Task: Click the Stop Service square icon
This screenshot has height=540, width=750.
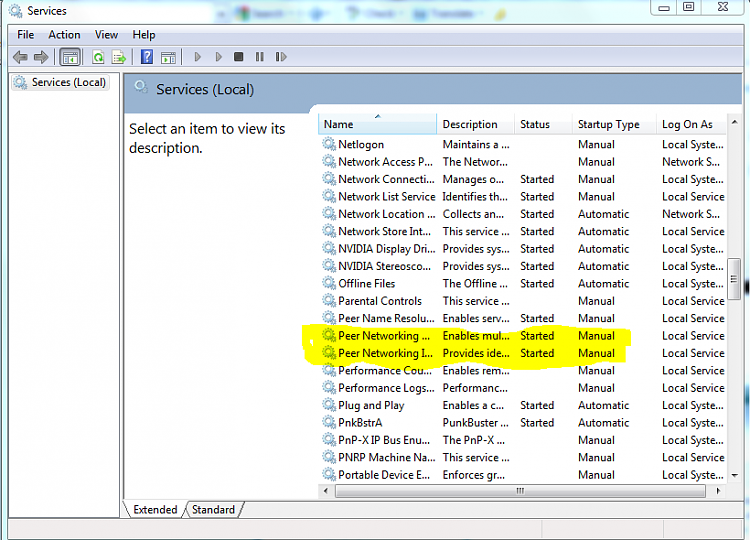Action: (238, 57)
